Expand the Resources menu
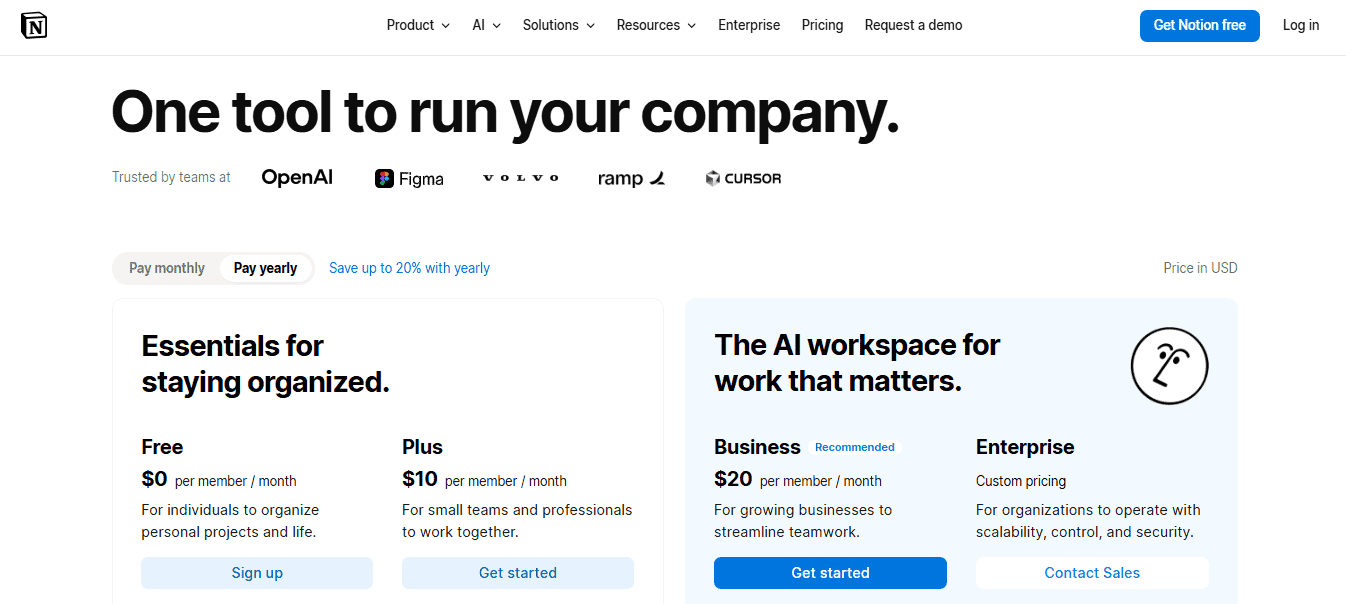 point(655,25)
